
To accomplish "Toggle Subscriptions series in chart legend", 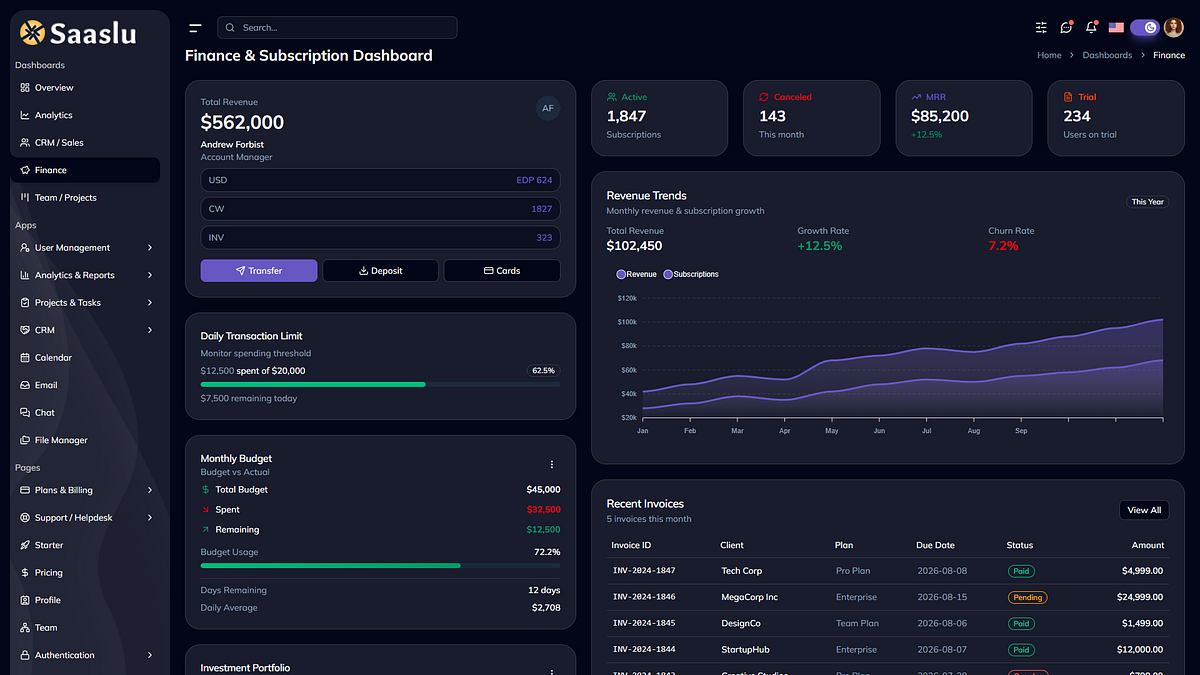I will click(x=691, y=274).
